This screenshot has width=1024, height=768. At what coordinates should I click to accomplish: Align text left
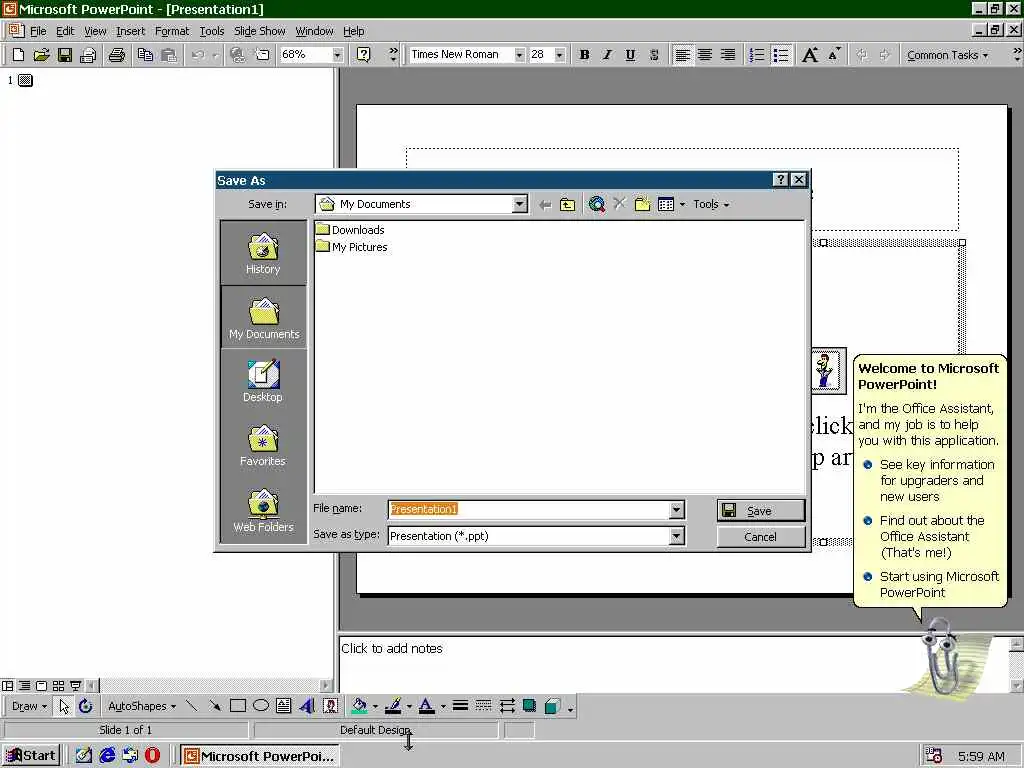682,55
